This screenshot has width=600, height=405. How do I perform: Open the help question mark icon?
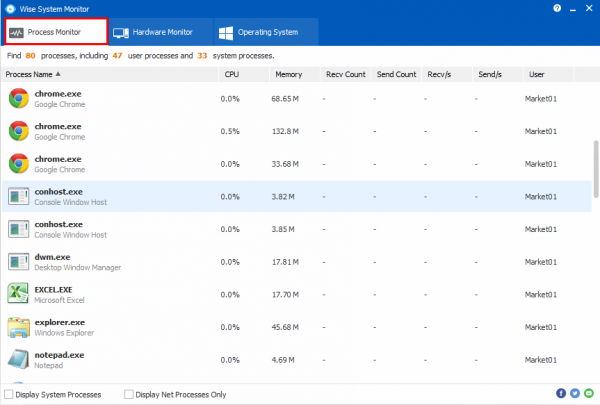pos(556,7)
